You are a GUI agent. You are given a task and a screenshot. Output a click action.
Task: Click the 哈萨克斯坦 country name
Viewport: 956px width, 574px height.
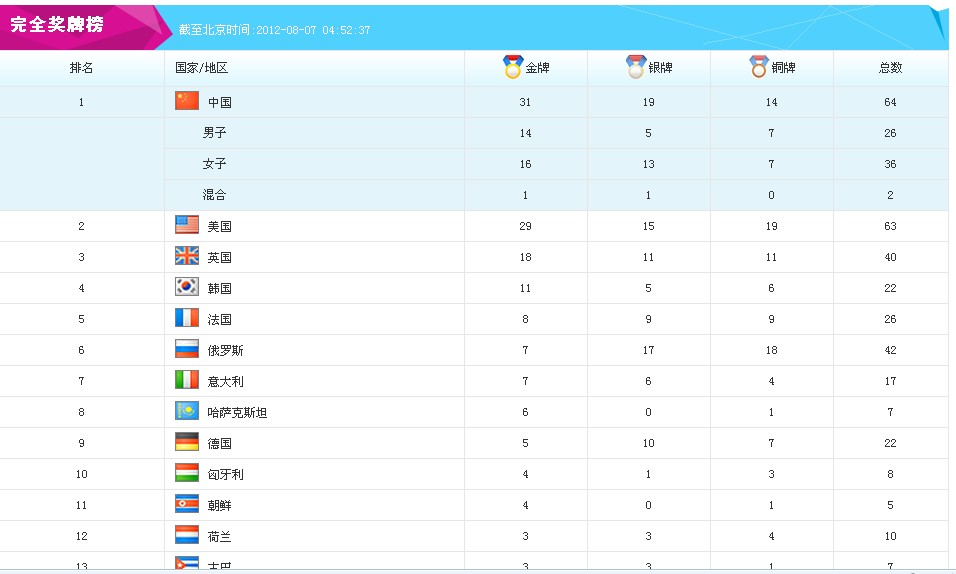(237, 413)
